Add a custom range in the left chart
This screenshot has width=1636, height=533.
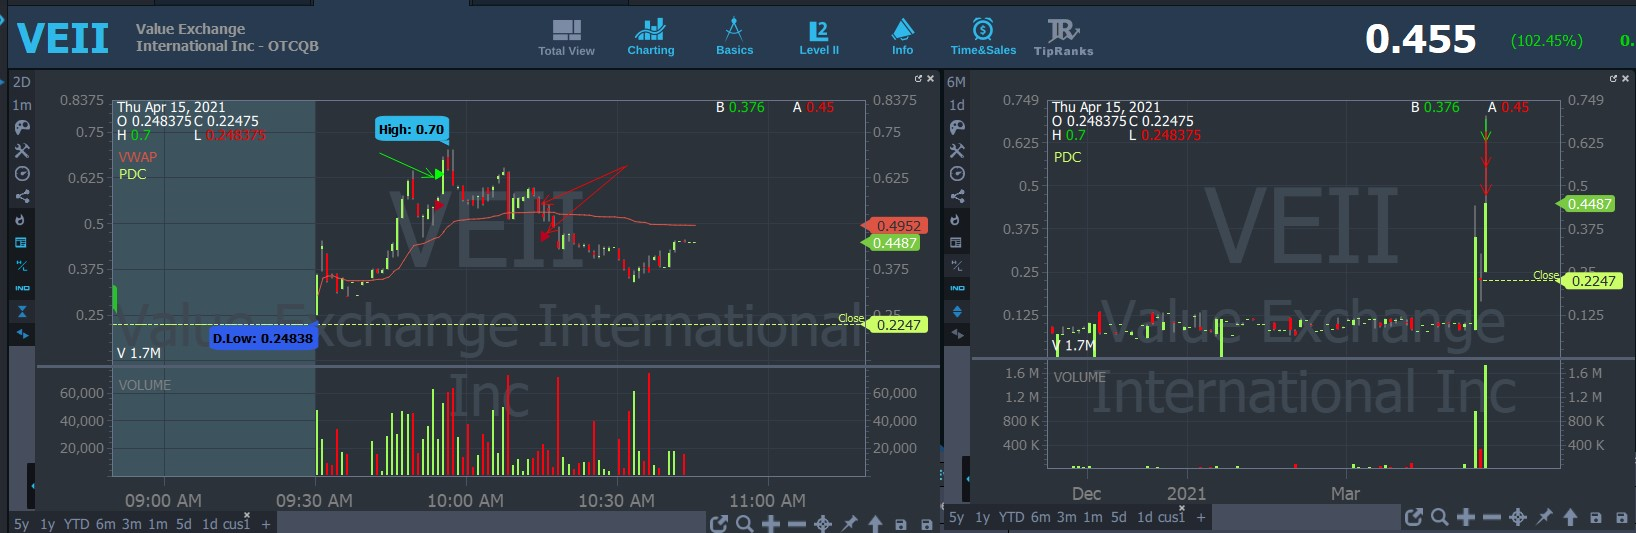[266, 524]
